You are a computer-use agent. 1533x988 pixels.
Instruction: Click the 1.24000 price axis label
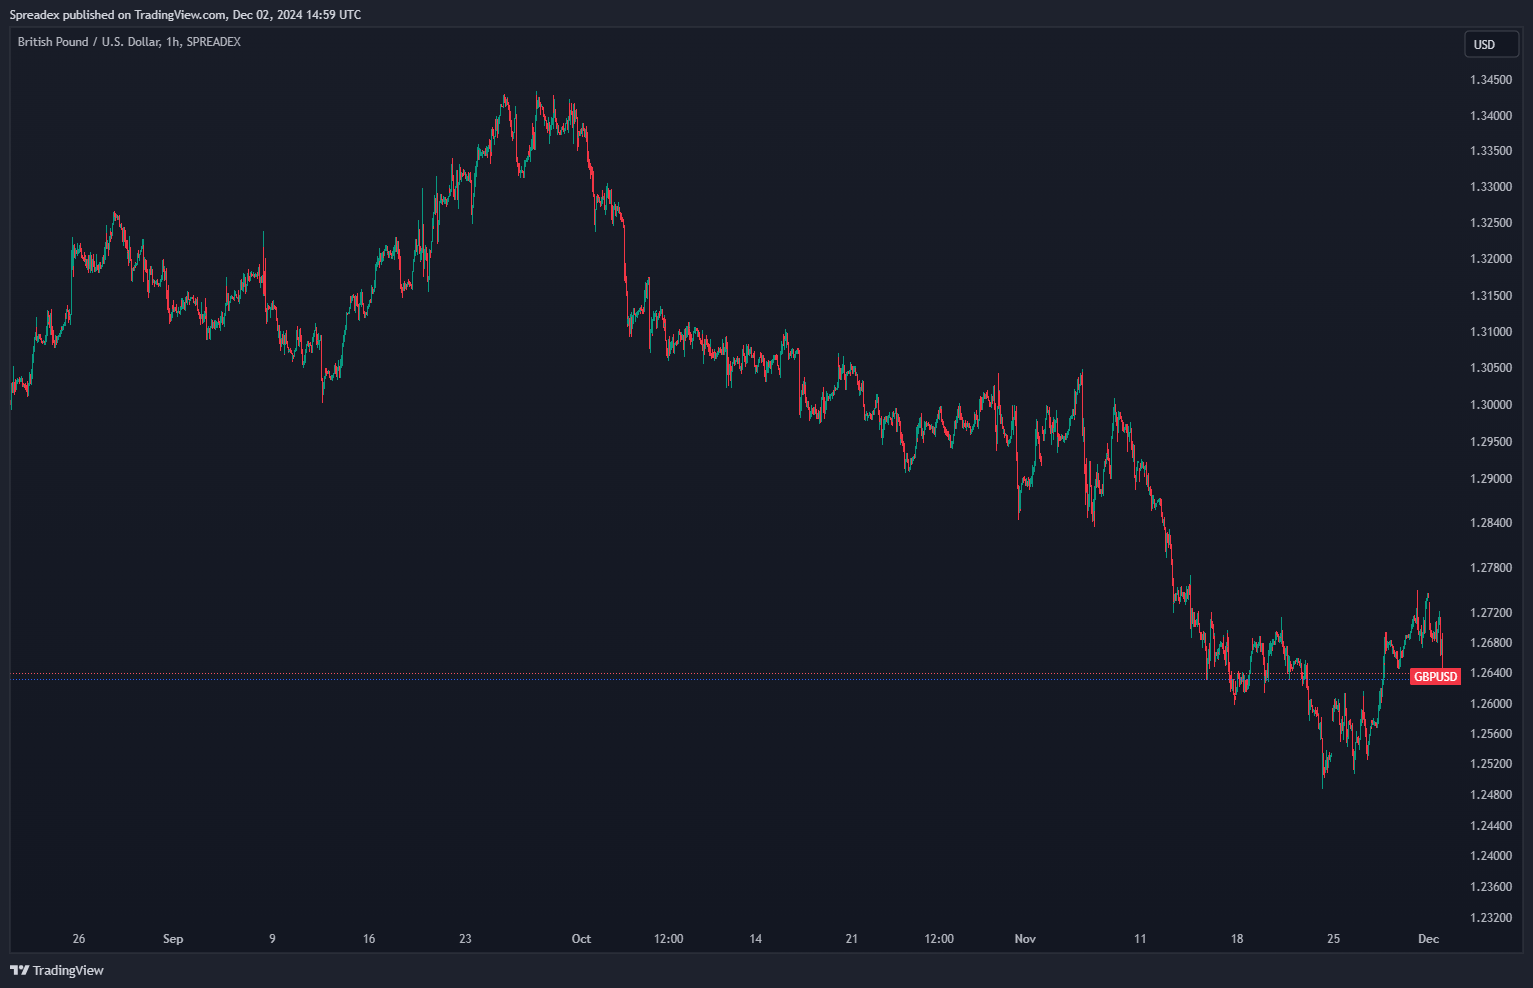[1490, 856]
